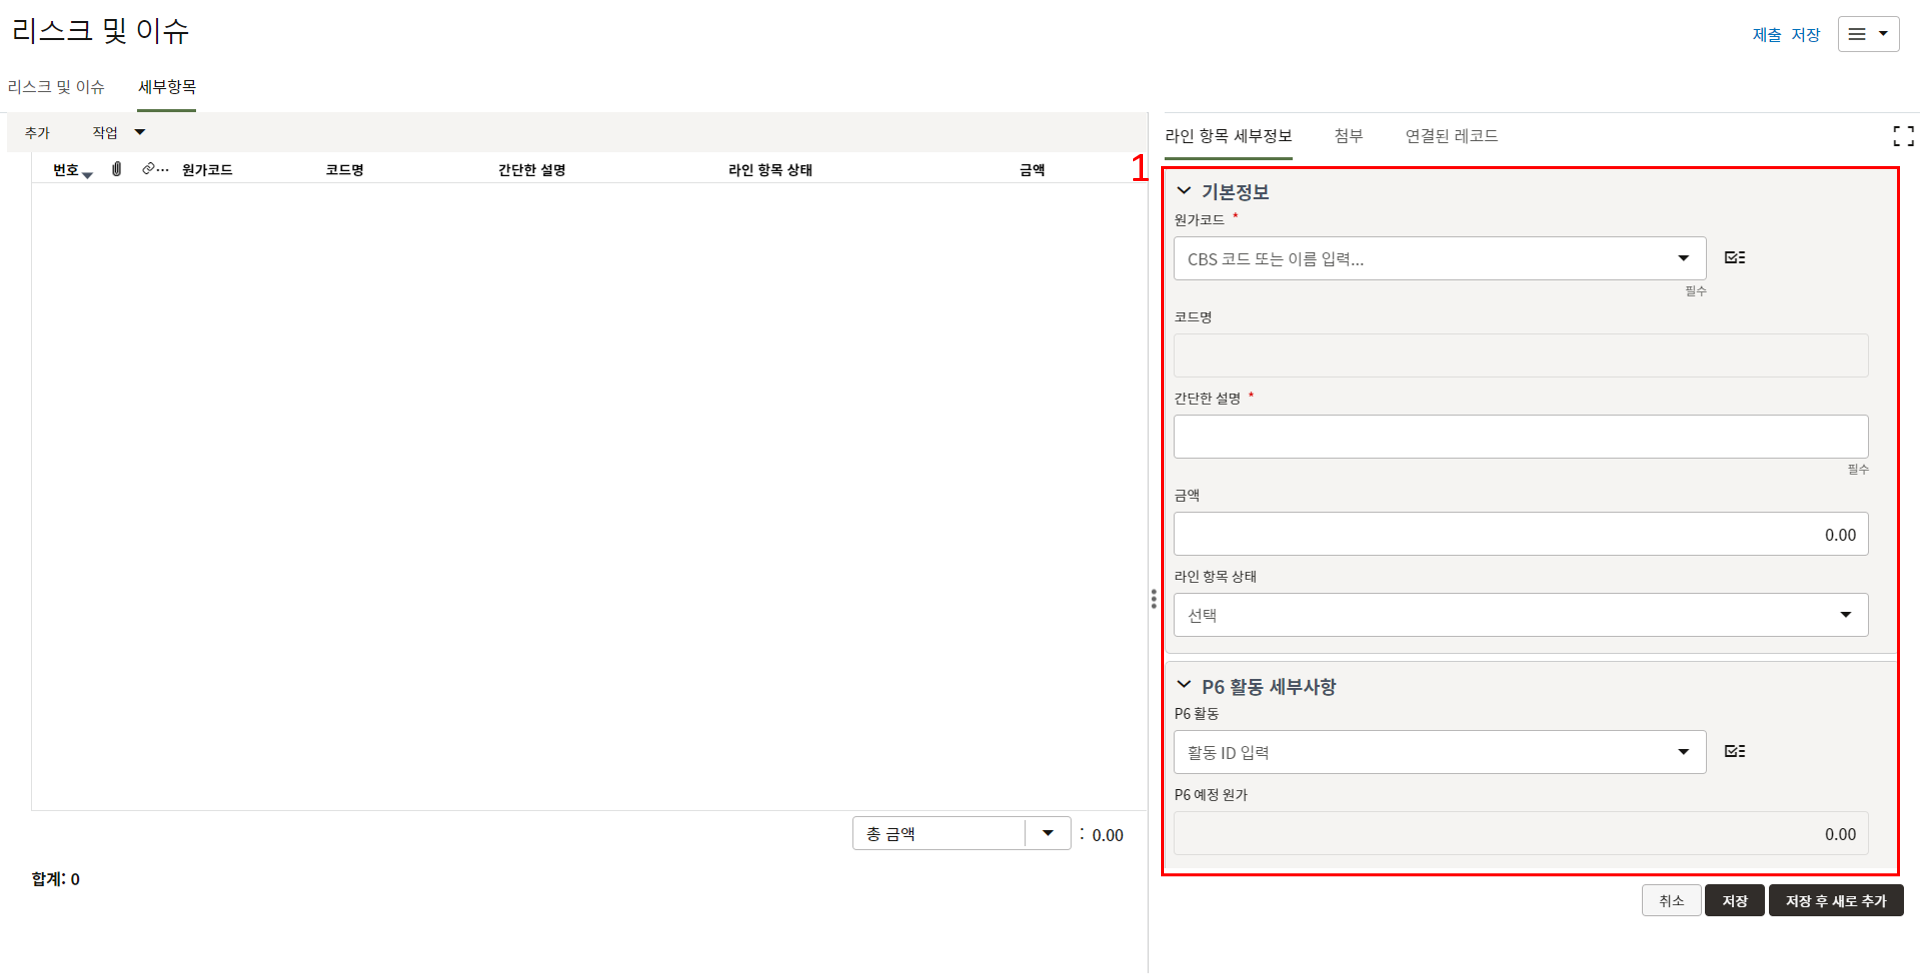Switch to the 첨부 tab
The image size is (1920, 980).
pos(1348,136)
